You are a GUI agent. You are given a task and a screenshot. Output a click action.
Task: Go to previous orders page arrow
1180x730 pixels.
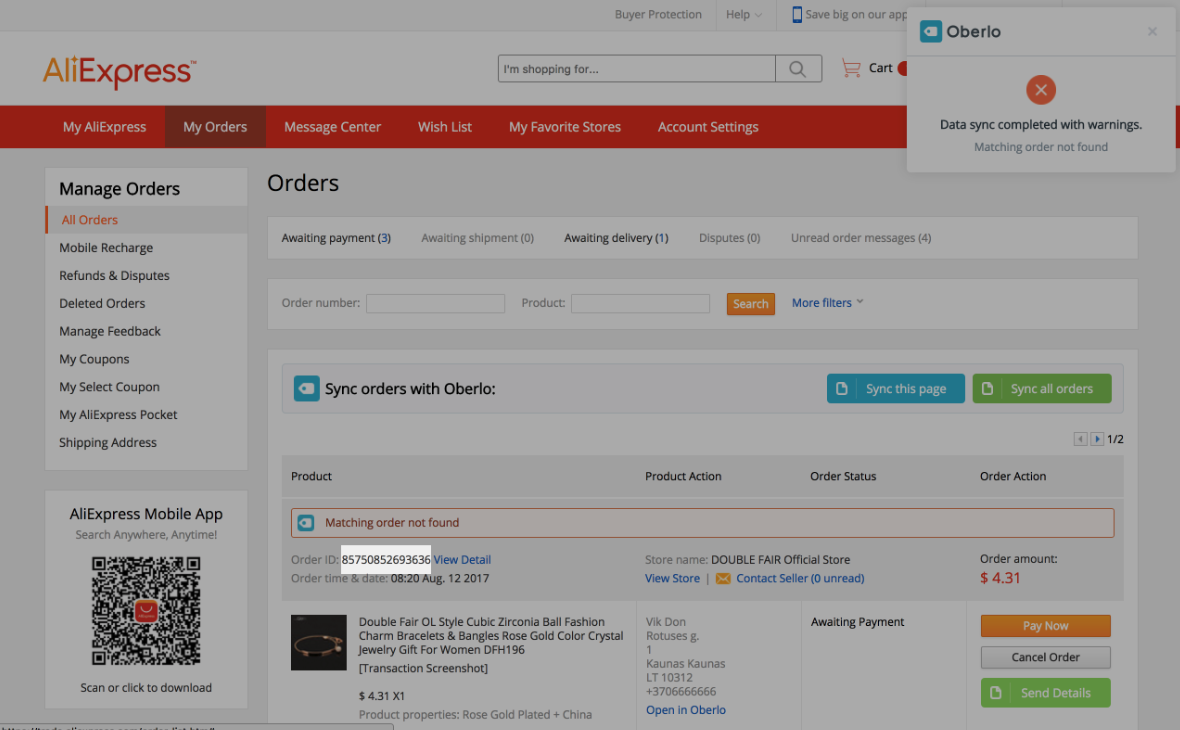[1081, 439]
